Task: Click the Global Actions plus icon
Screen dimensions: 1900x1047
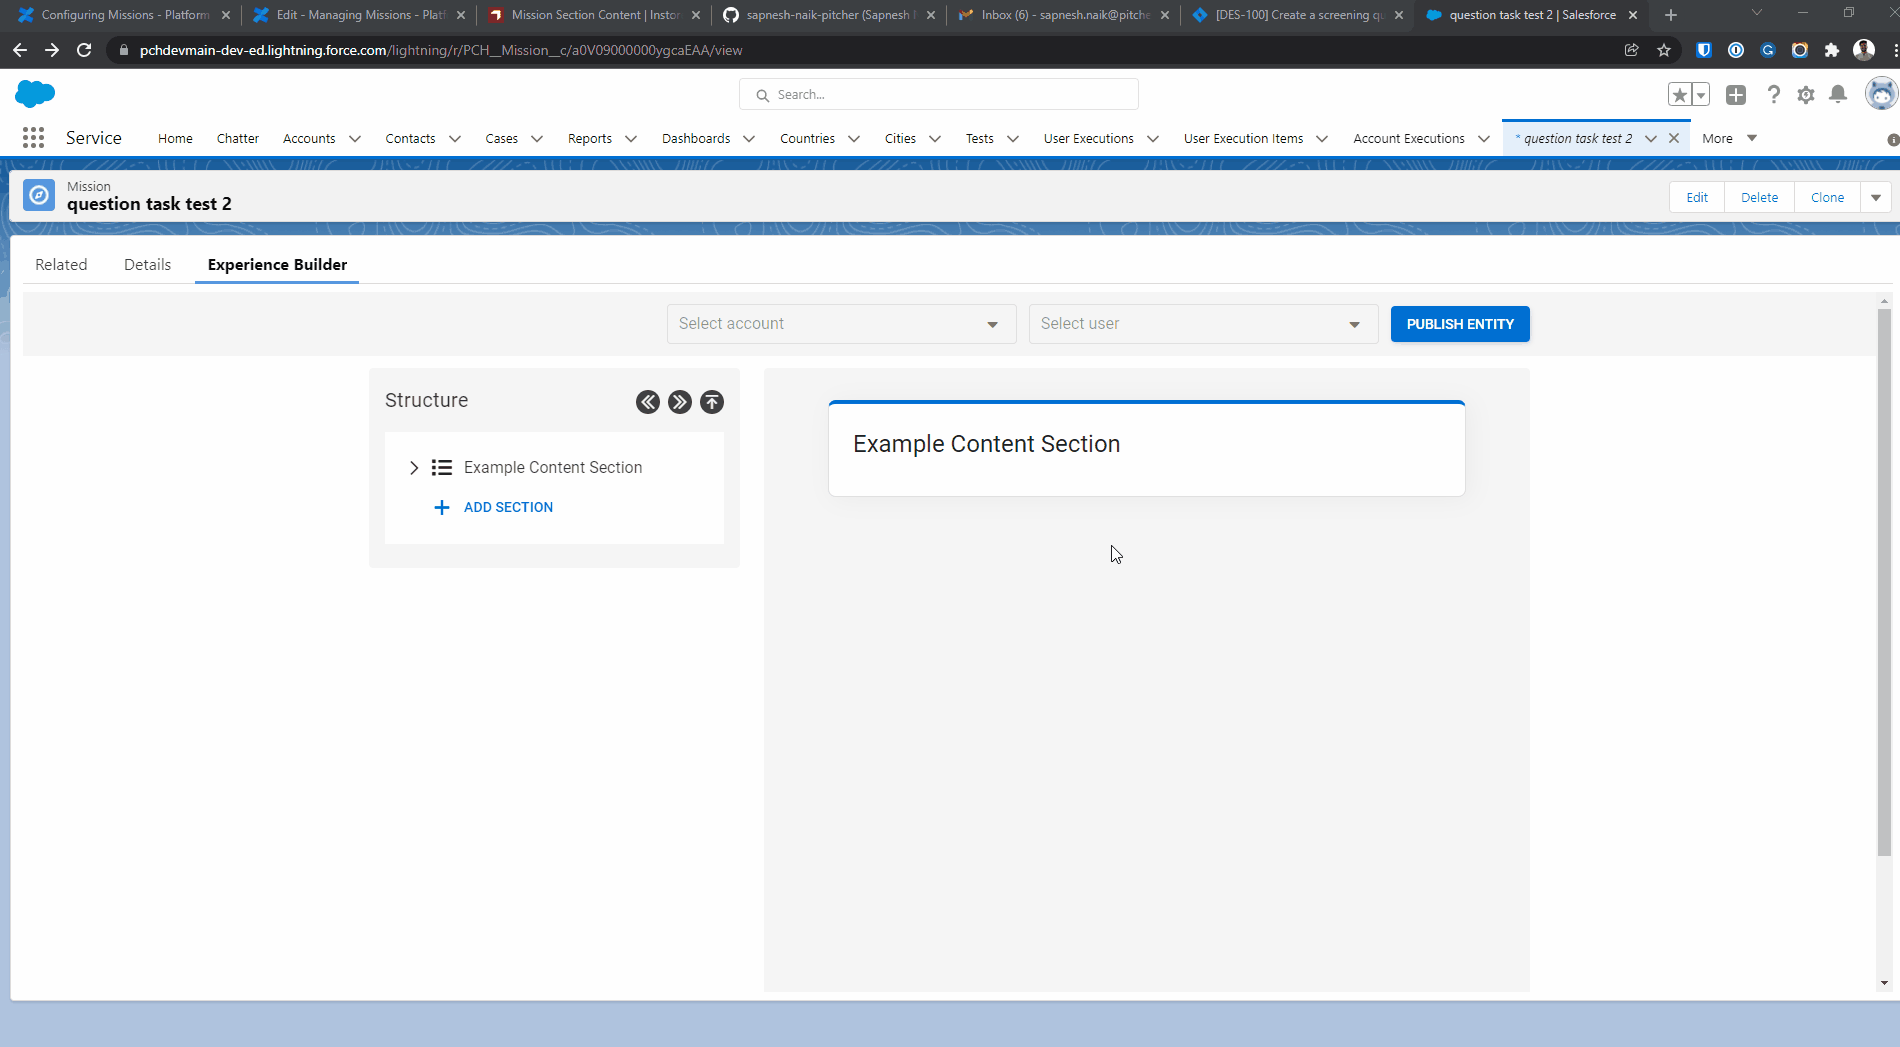Action: tap(1736, 94)
